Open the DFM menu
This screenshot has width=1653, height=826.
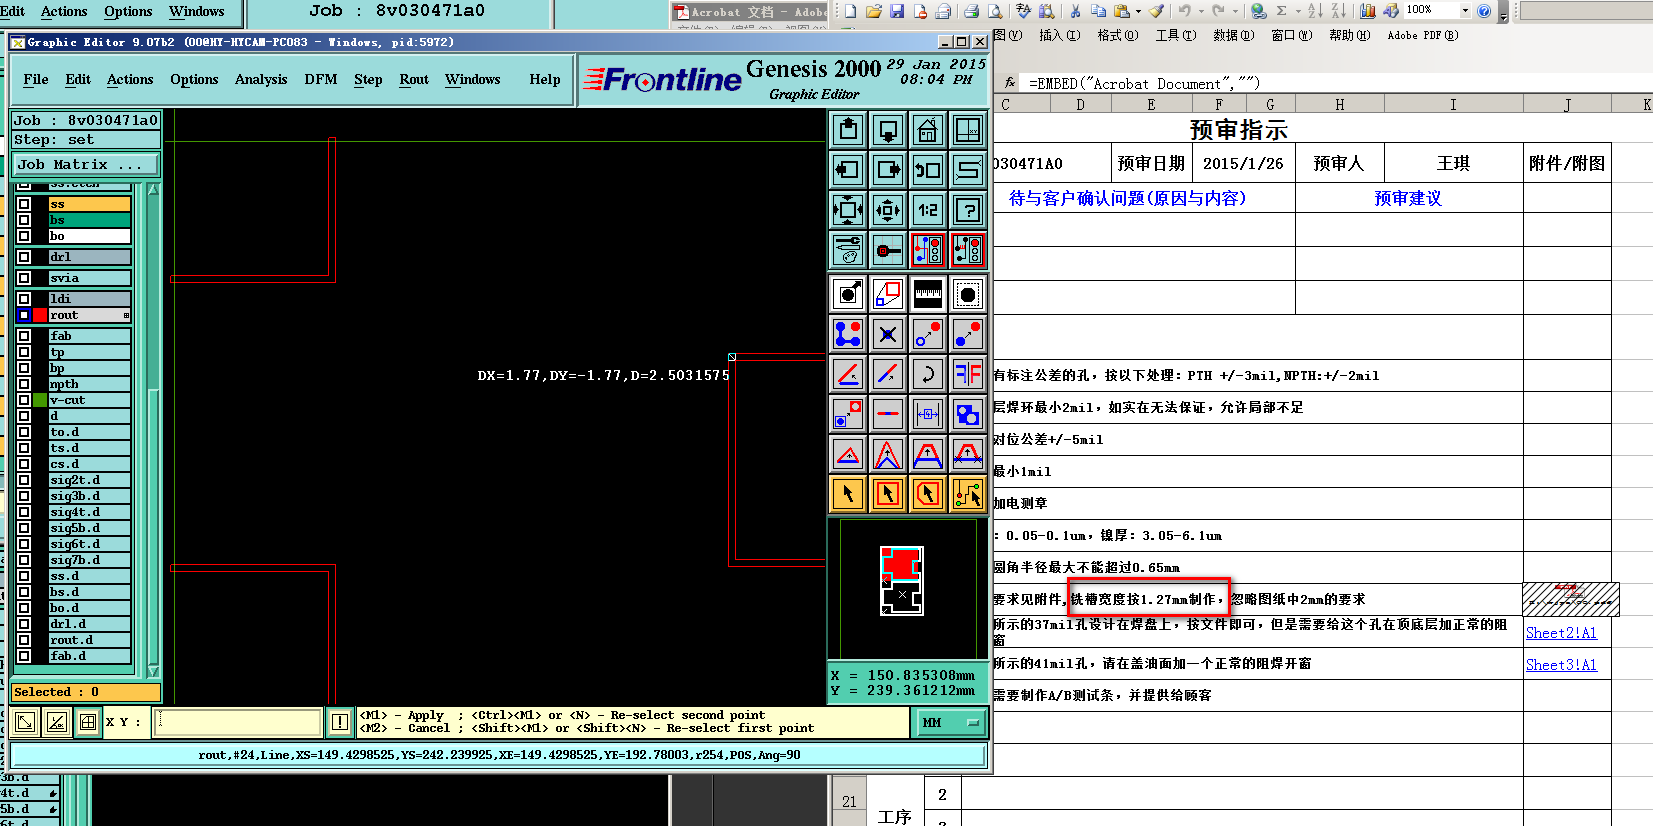tap(321, 80)
